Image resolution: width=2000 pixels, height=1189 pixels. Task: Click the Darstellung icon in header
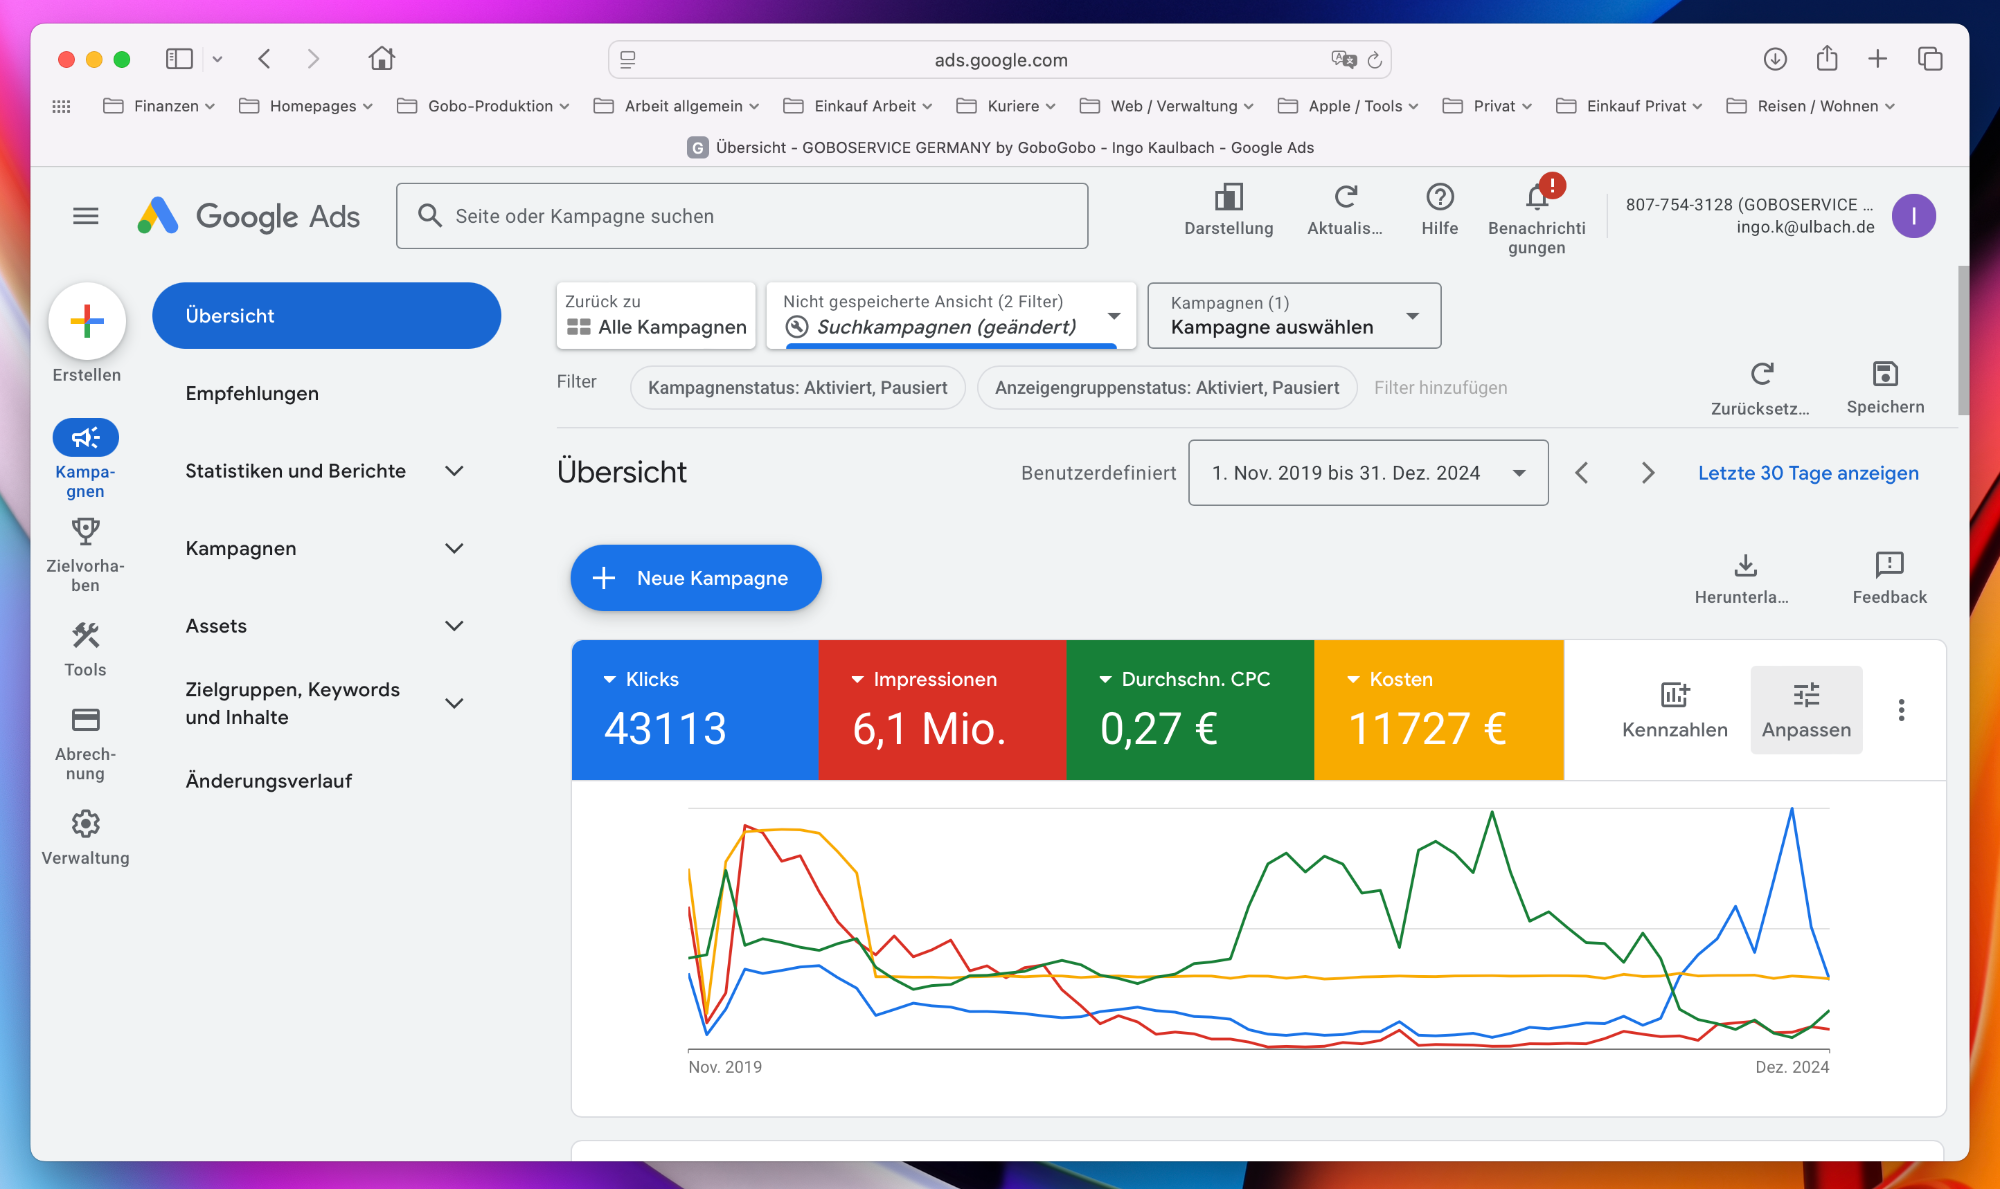pos(1228,197)
